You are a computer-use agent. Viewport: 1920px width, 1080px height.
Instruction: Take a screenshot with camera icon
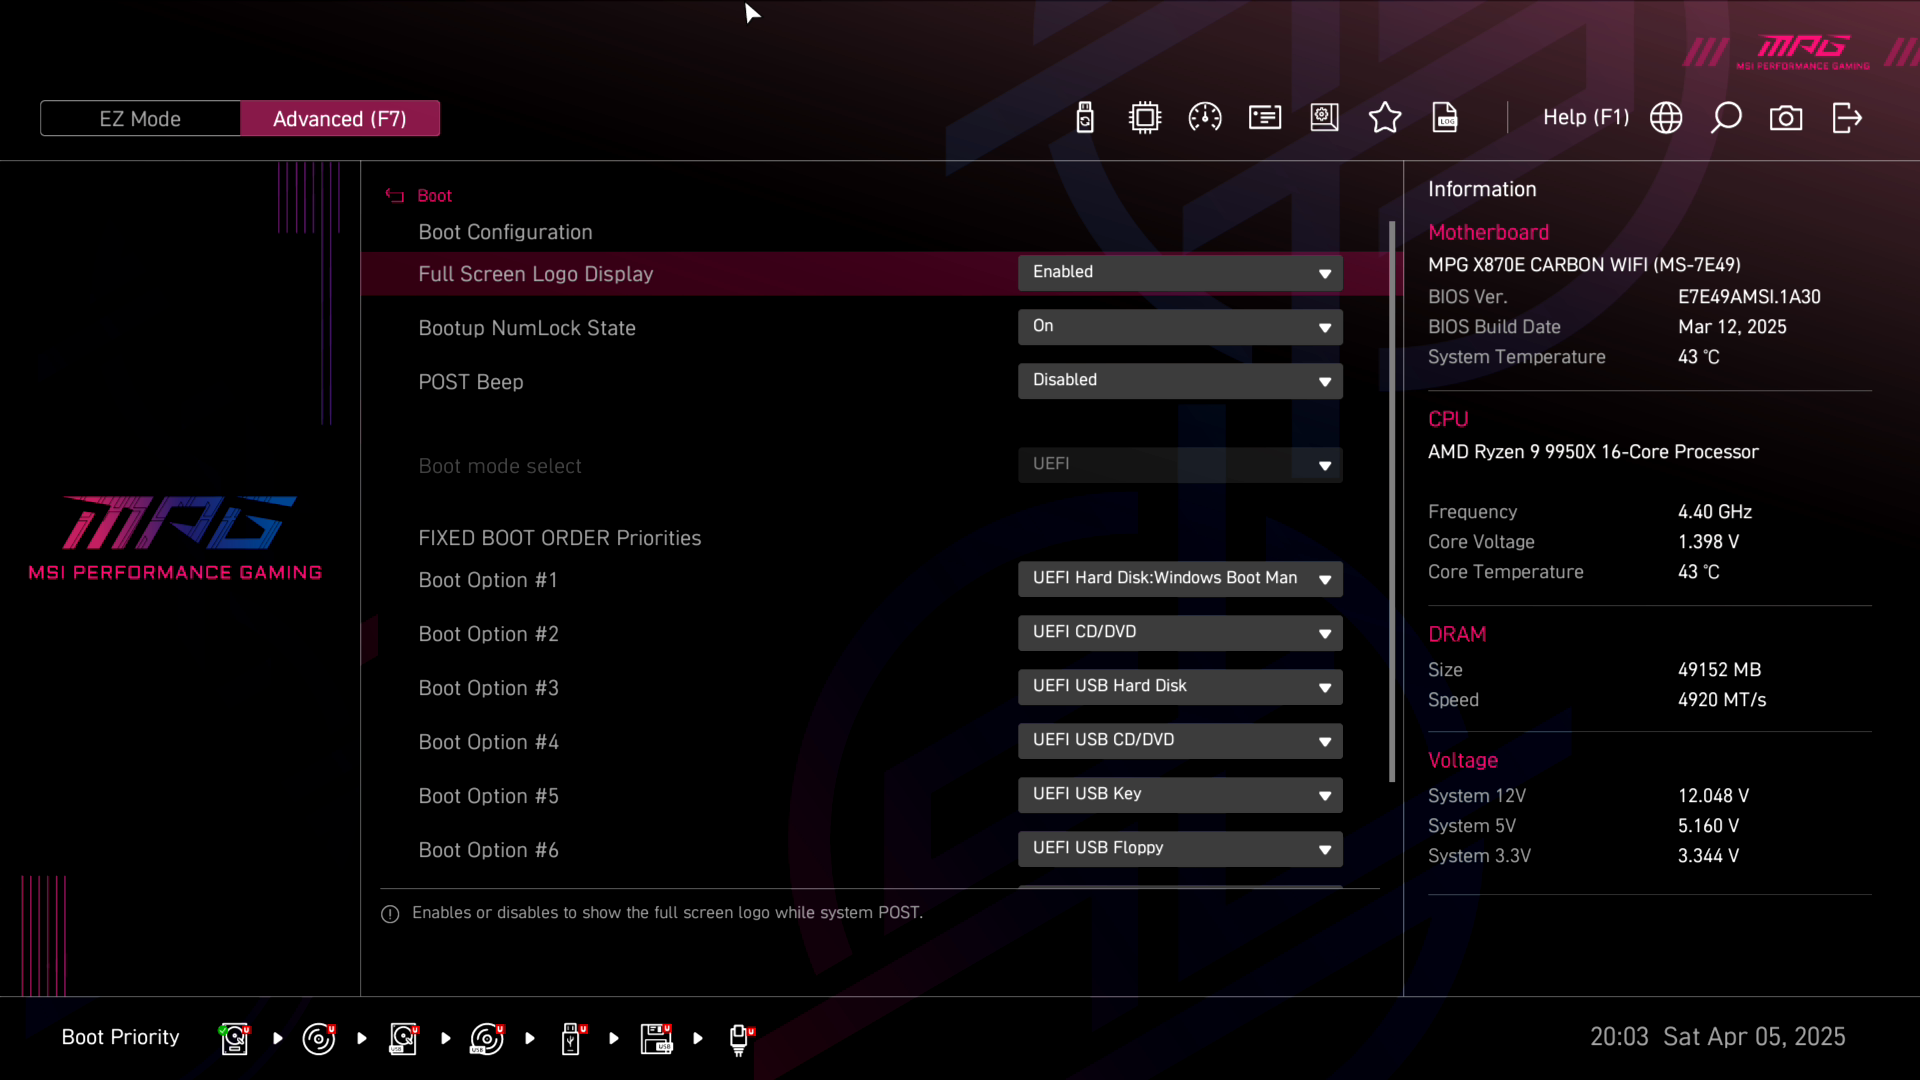1786,118
